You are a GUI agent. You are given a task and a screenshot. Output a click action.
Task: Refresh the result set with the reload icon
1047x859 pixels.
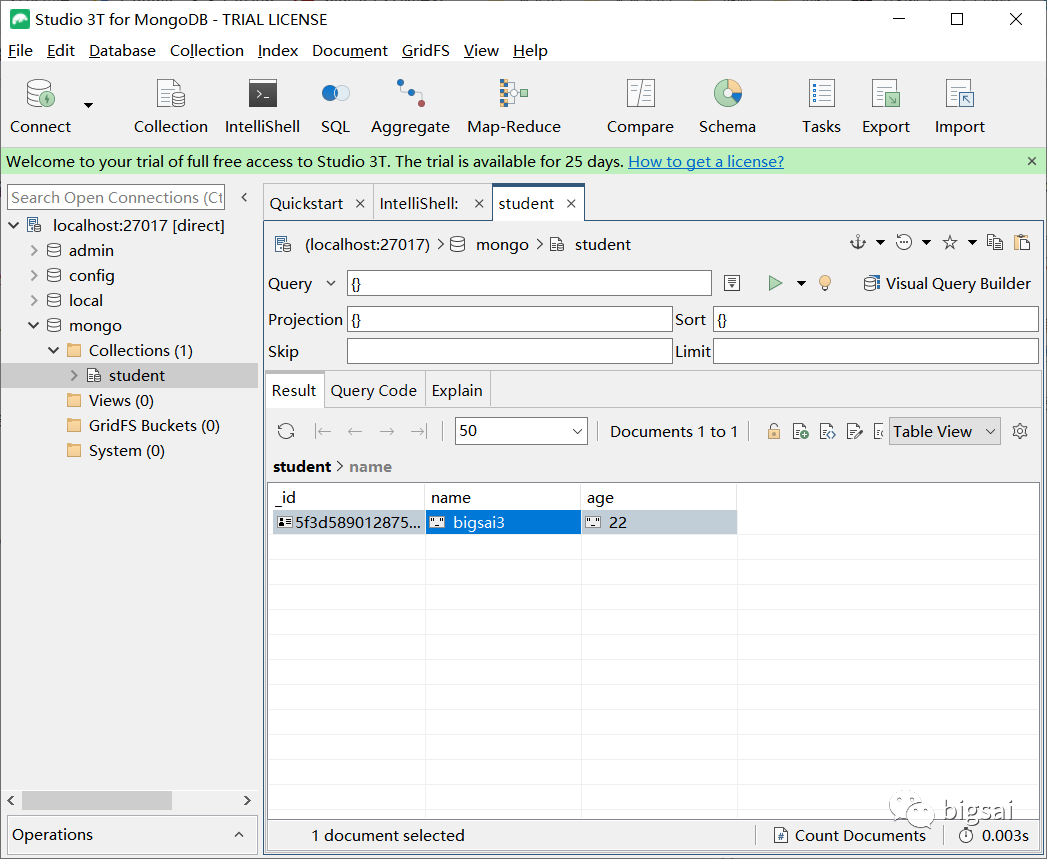coord(286,432)
